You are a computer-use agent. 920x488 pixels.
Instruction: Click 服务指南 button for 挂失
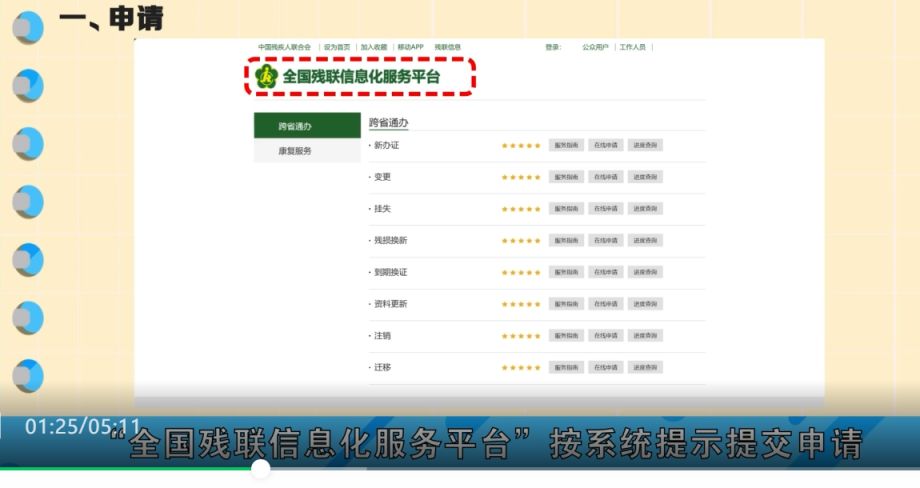pyautogui.click(x=566, y=208)
